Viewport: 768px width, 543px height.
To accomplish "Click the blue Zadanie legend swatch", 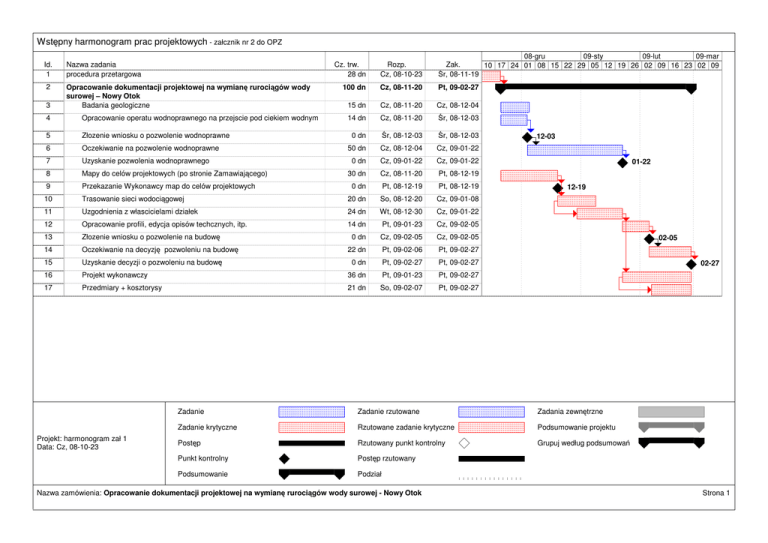I will [x=312, y=411].
